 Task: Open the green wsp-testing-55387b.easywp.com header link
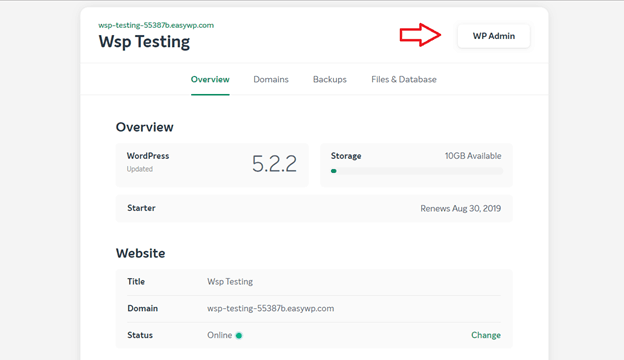coord(156,25)
